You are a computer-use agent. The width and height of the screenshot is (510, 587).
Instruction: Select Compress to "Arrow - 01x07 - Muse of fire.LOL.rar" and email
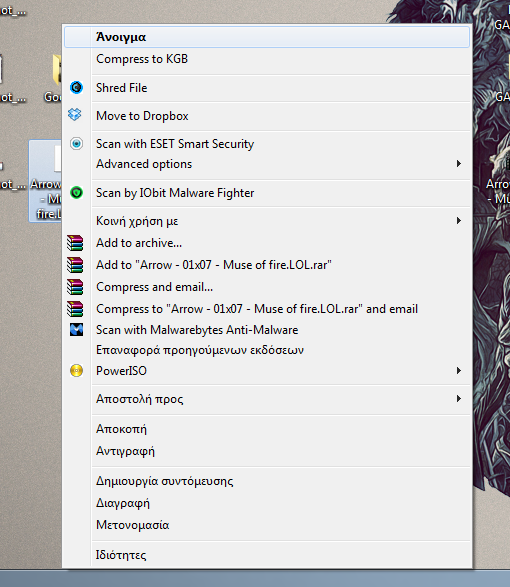267,309
